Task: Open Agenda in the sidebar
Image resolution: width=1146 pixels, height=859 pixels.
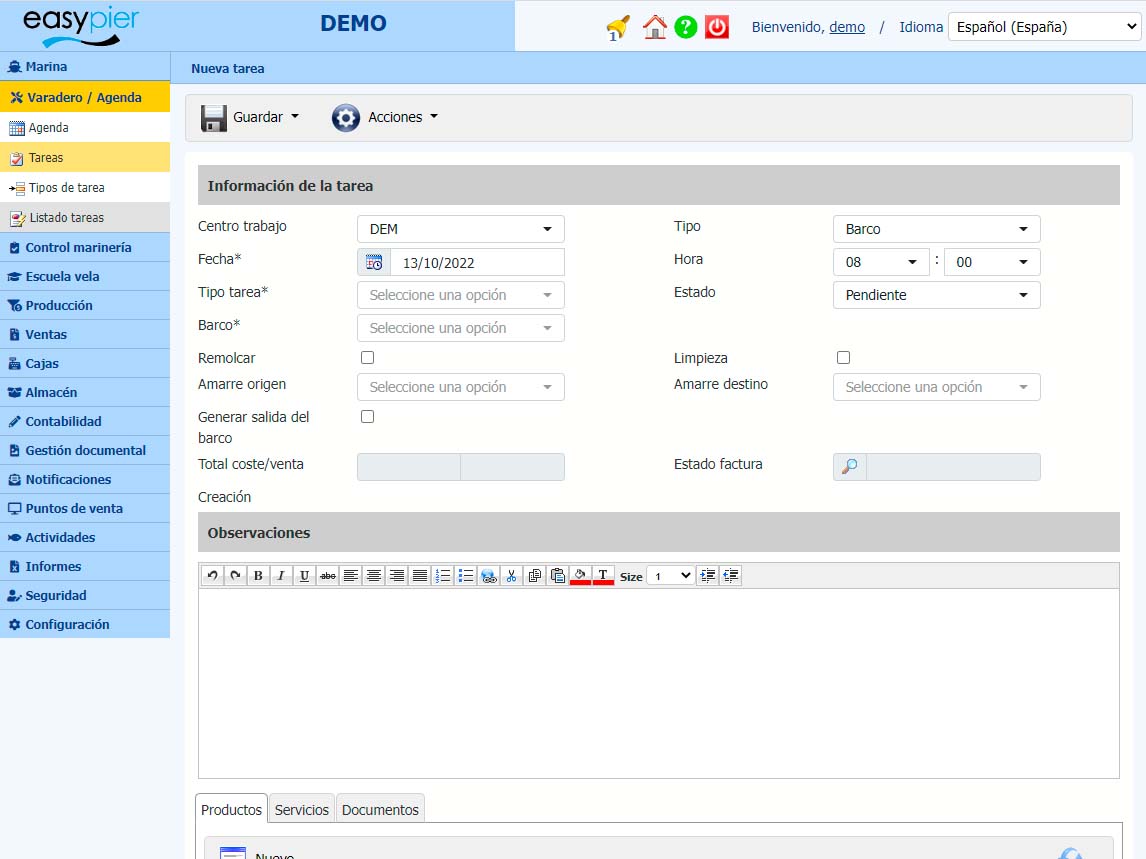Action: tap(85, 128)
